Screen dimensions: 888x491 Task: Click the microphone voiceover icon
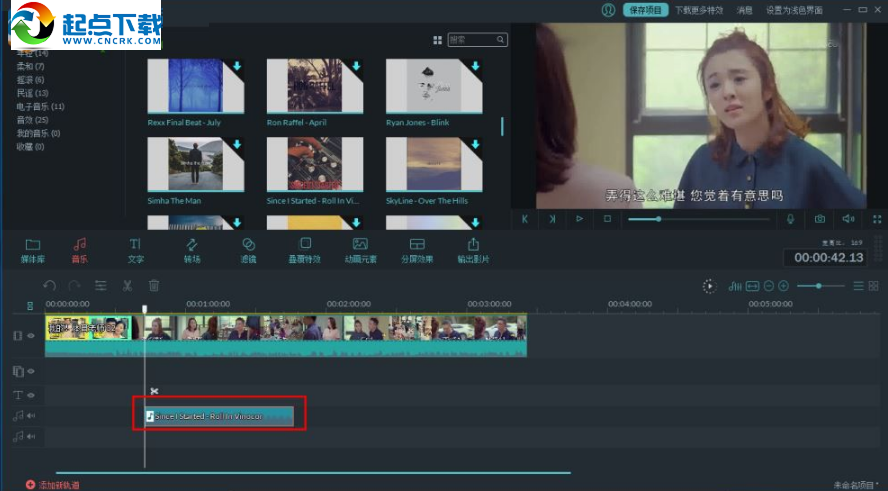(790, 219)
